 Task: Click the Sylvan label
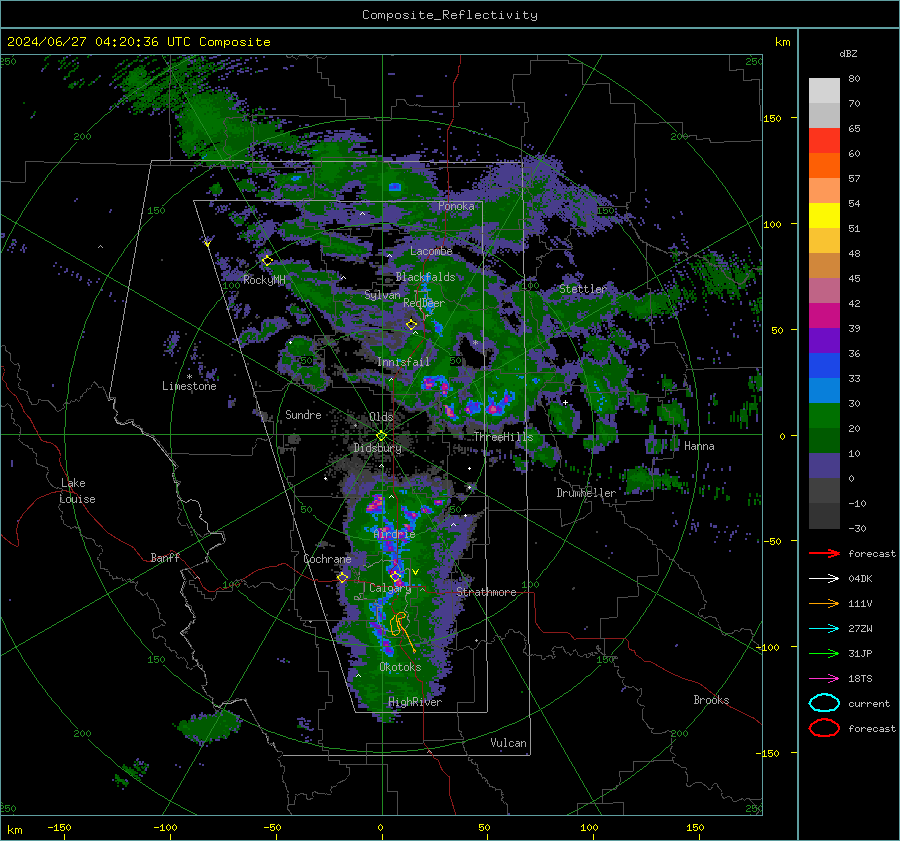pyautogui.click(x=382, y=295)
